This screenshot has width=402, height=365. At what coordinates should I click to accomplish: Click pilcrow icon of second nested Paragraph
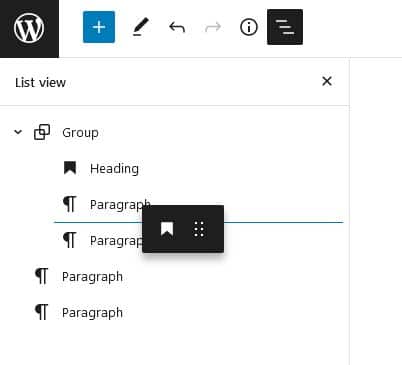click(x=70, y=240)
